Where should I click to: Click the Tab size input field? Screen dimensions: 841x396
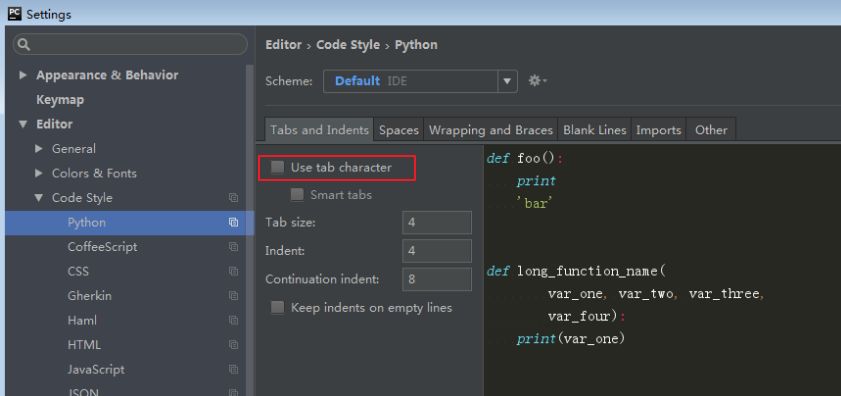pyautogui.click(x=437, y=223)
